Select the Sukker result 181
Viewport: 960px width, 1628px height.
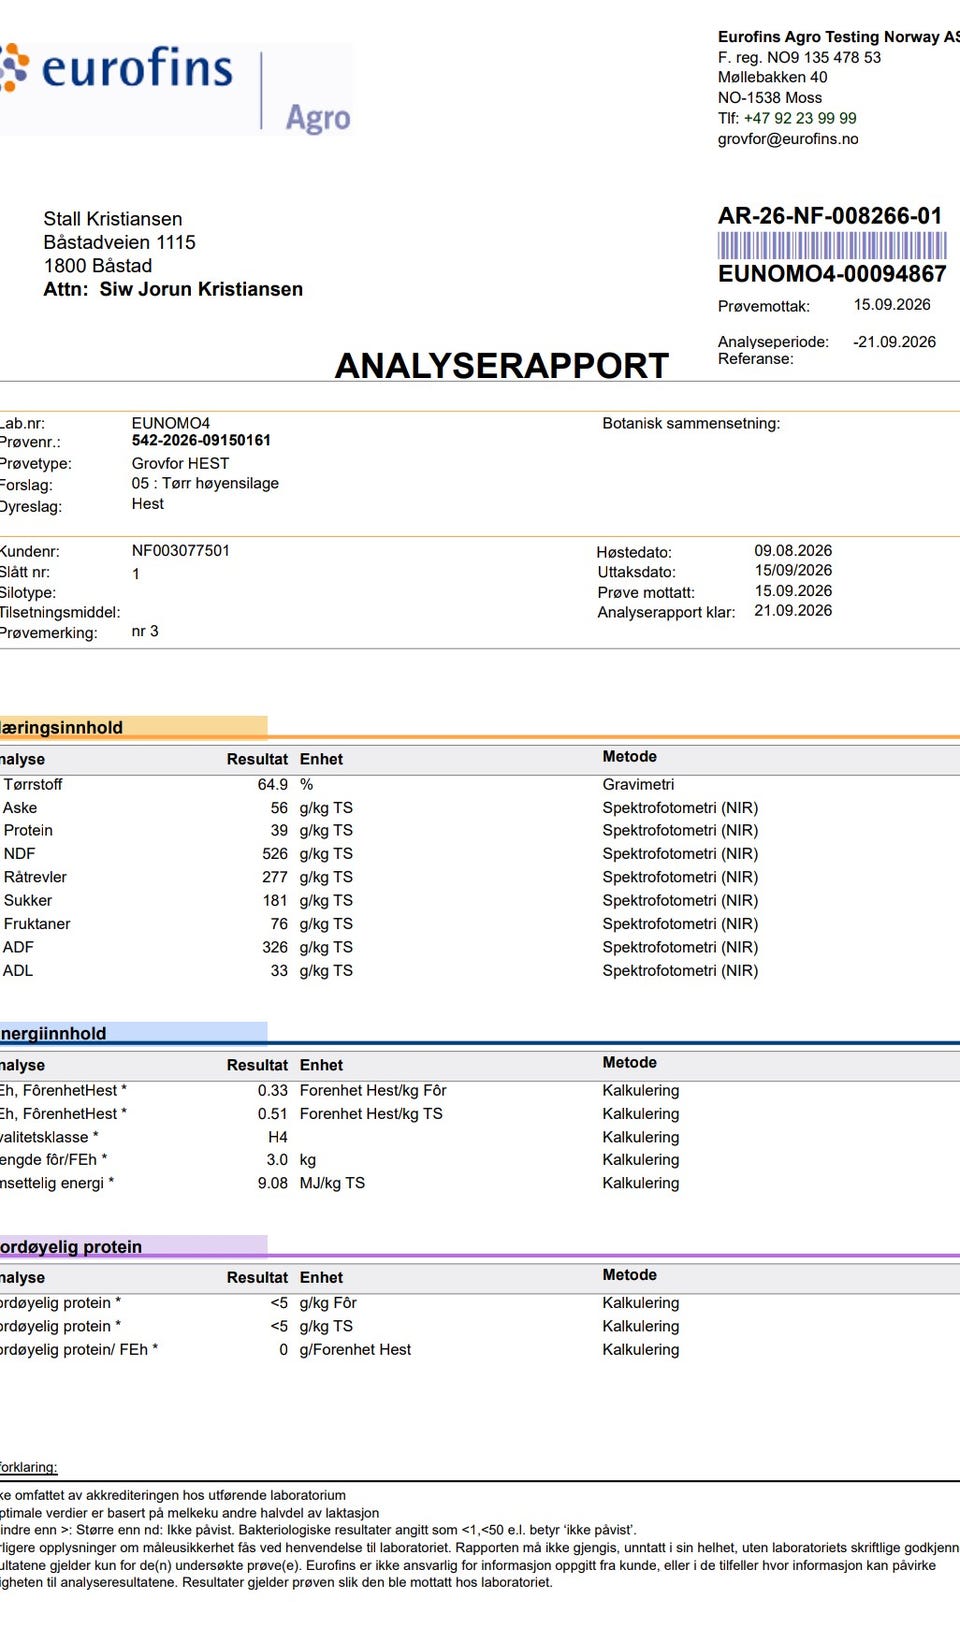click(275, 900)
